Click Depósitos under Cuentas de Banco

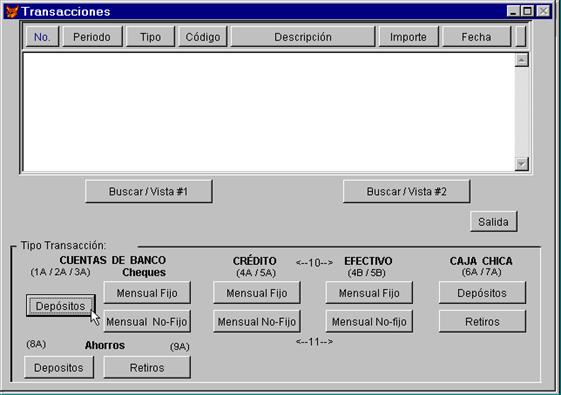[x=60, y=306]
